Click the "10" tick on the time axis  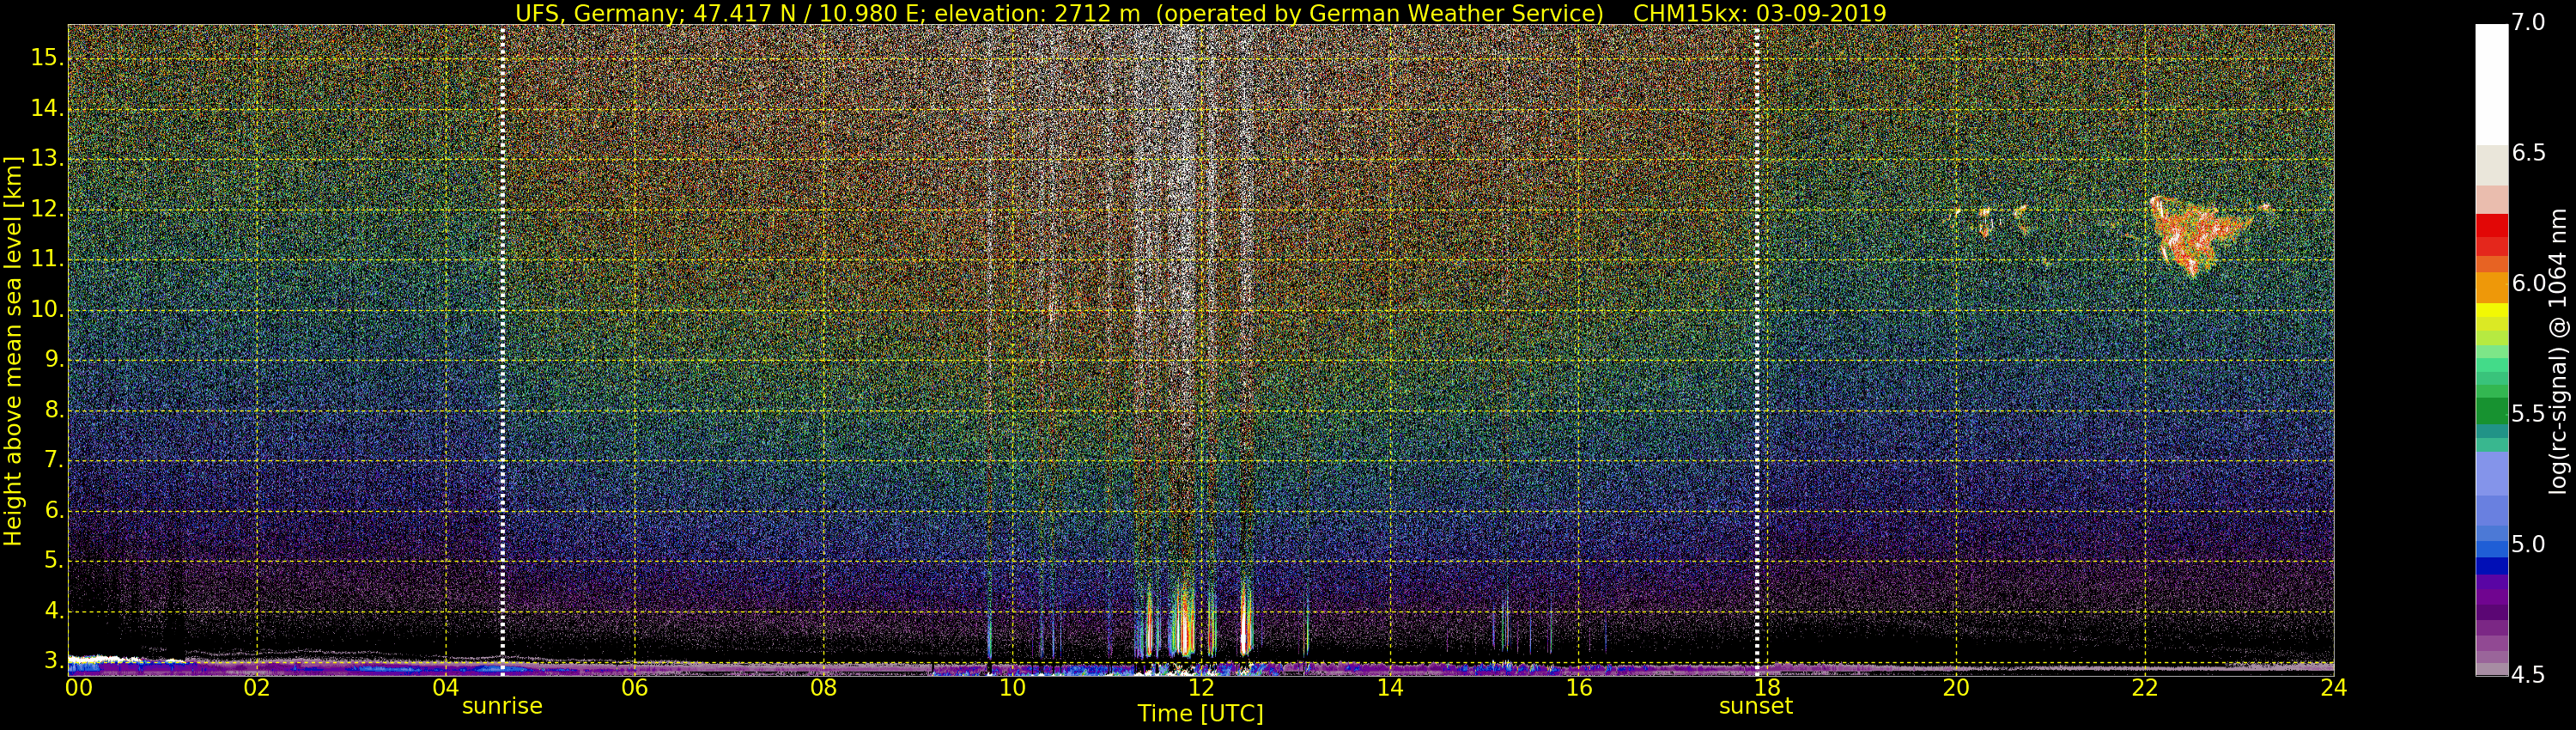tap(1012, 688)
